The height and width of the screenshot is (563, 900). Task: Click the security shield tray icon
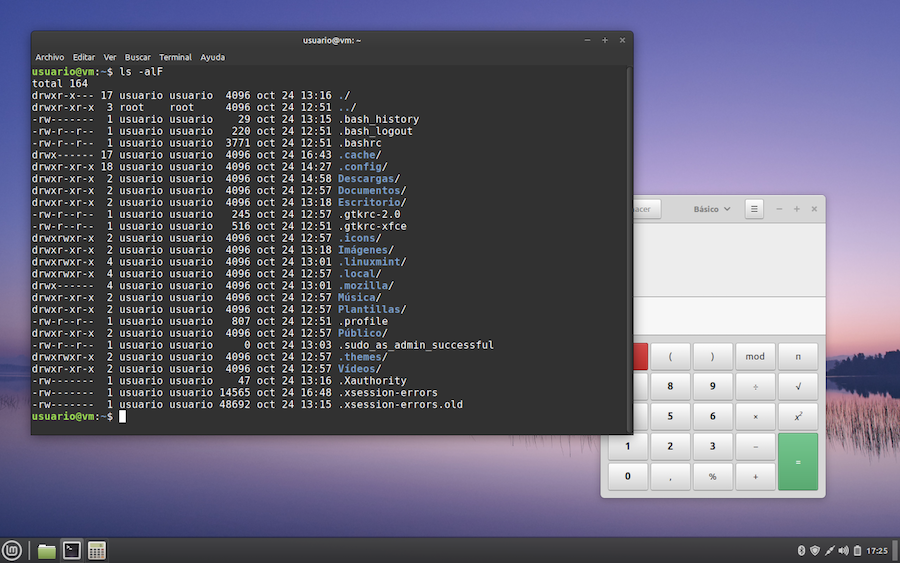[815, 550]
